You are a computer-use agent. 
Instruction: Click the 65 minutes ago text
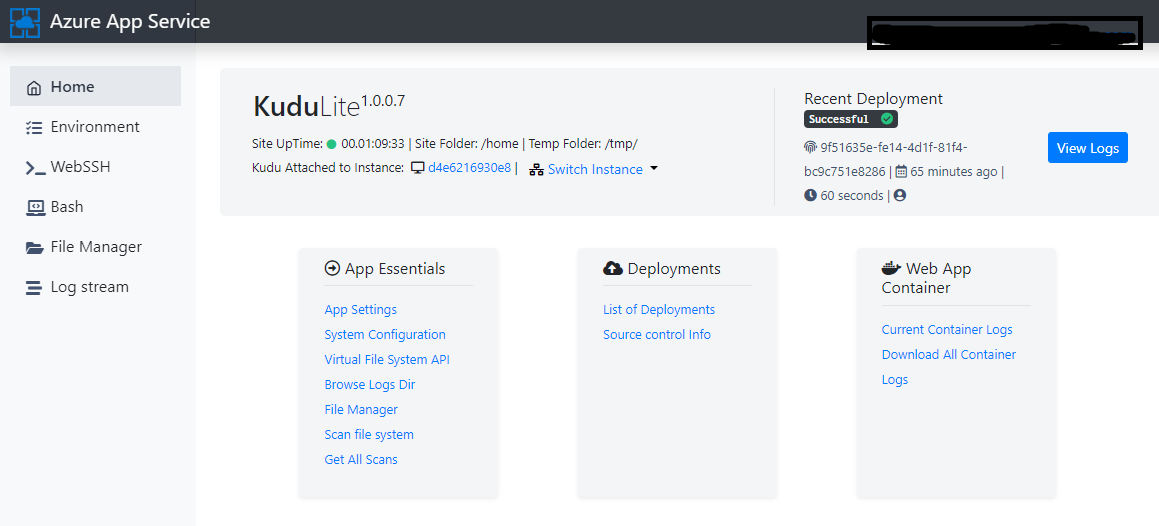tap(954, 172)
